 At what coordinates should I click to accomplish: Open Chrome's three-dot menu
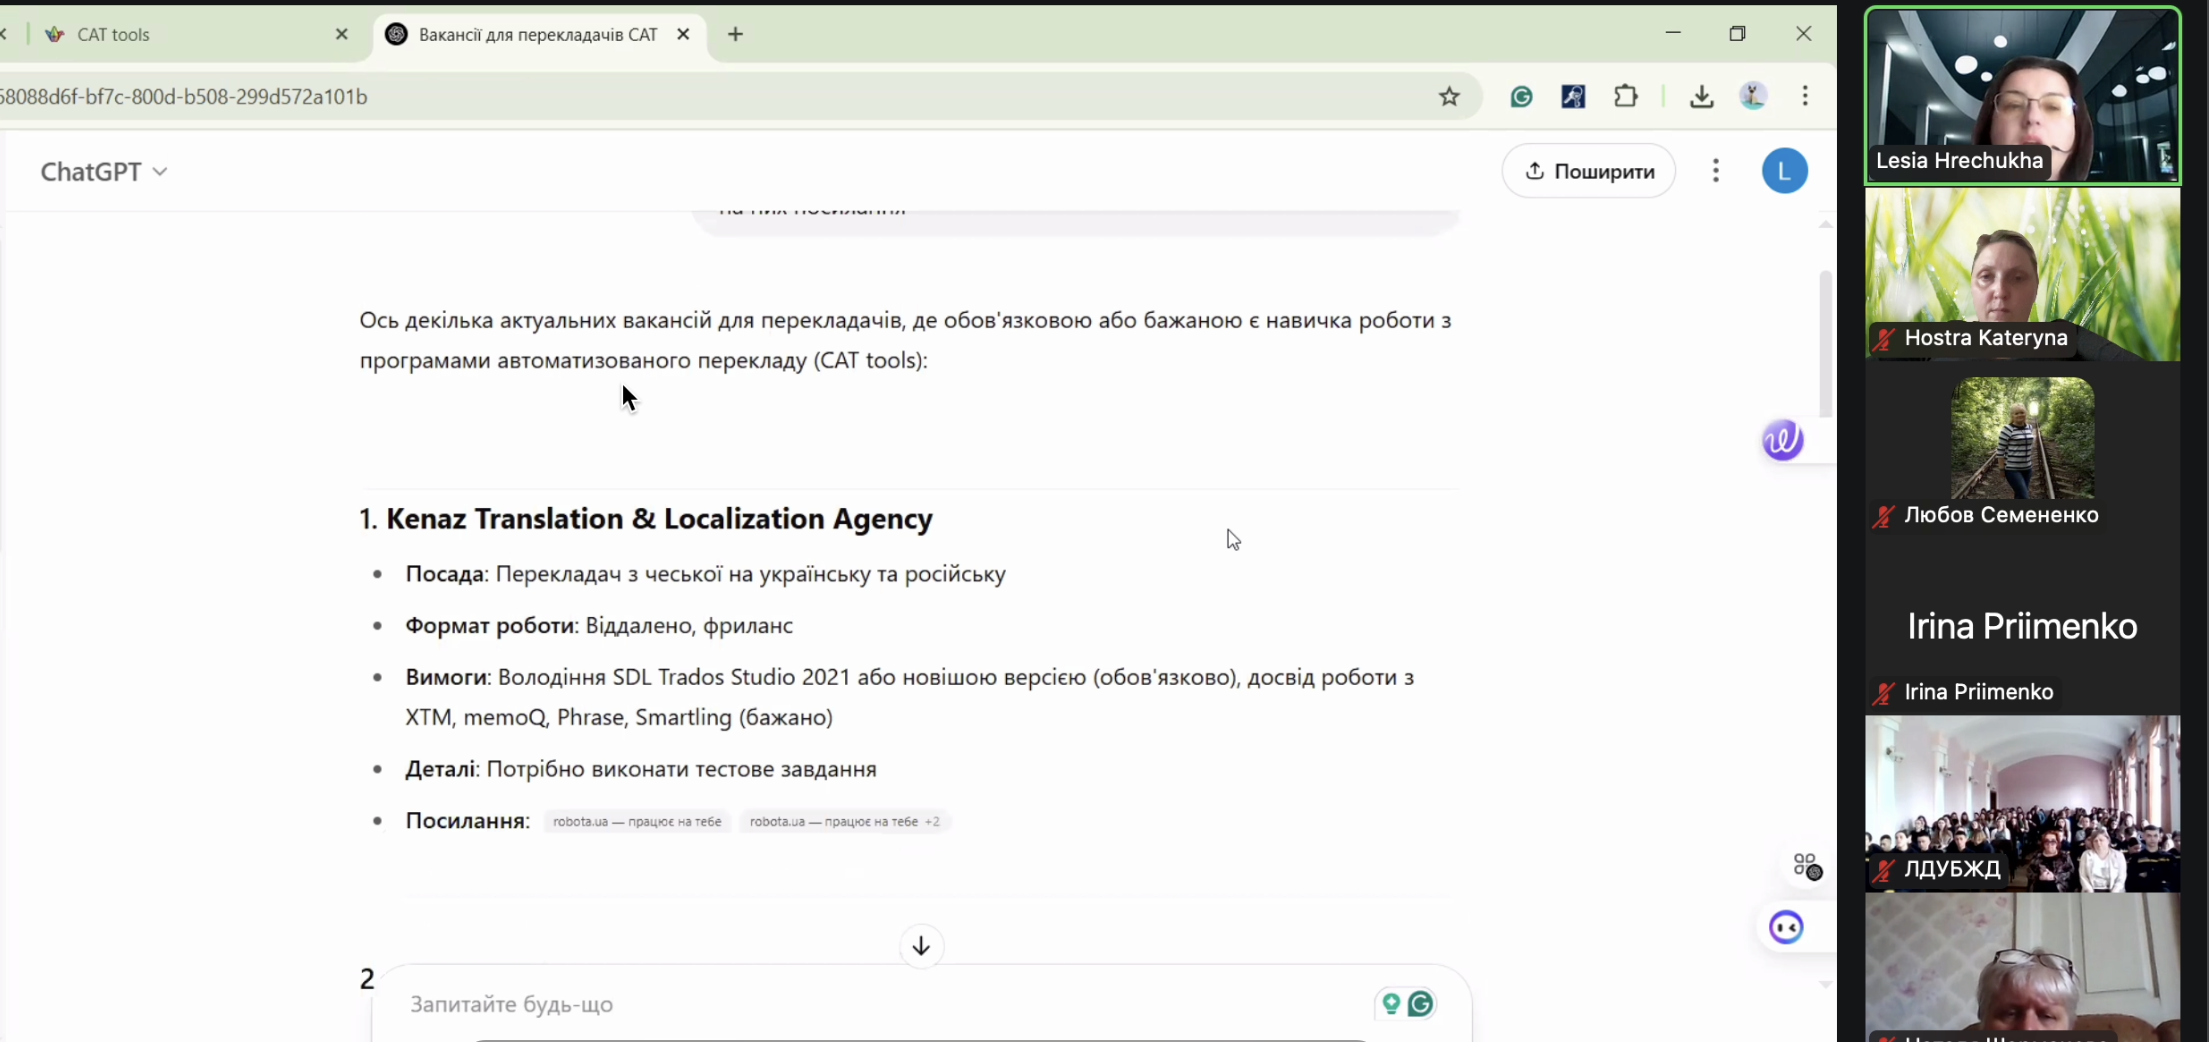[1805, 96]
